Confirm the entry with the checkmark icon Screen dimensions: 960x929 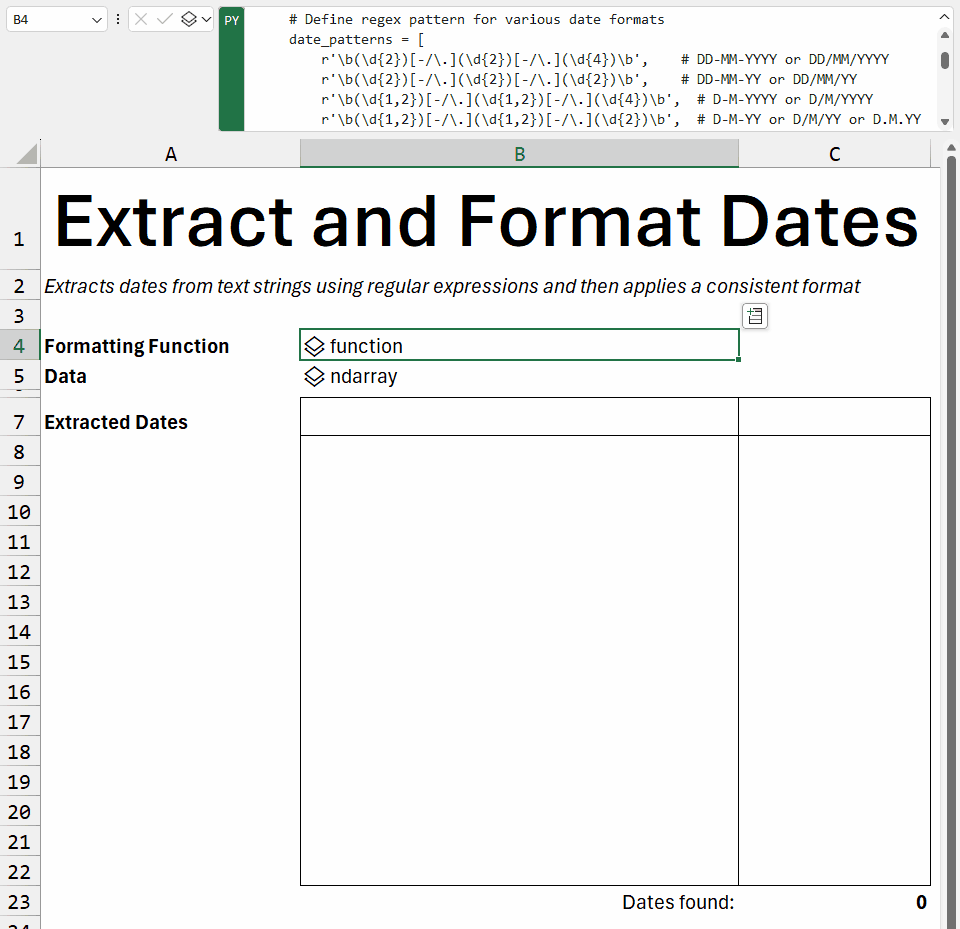166,19
